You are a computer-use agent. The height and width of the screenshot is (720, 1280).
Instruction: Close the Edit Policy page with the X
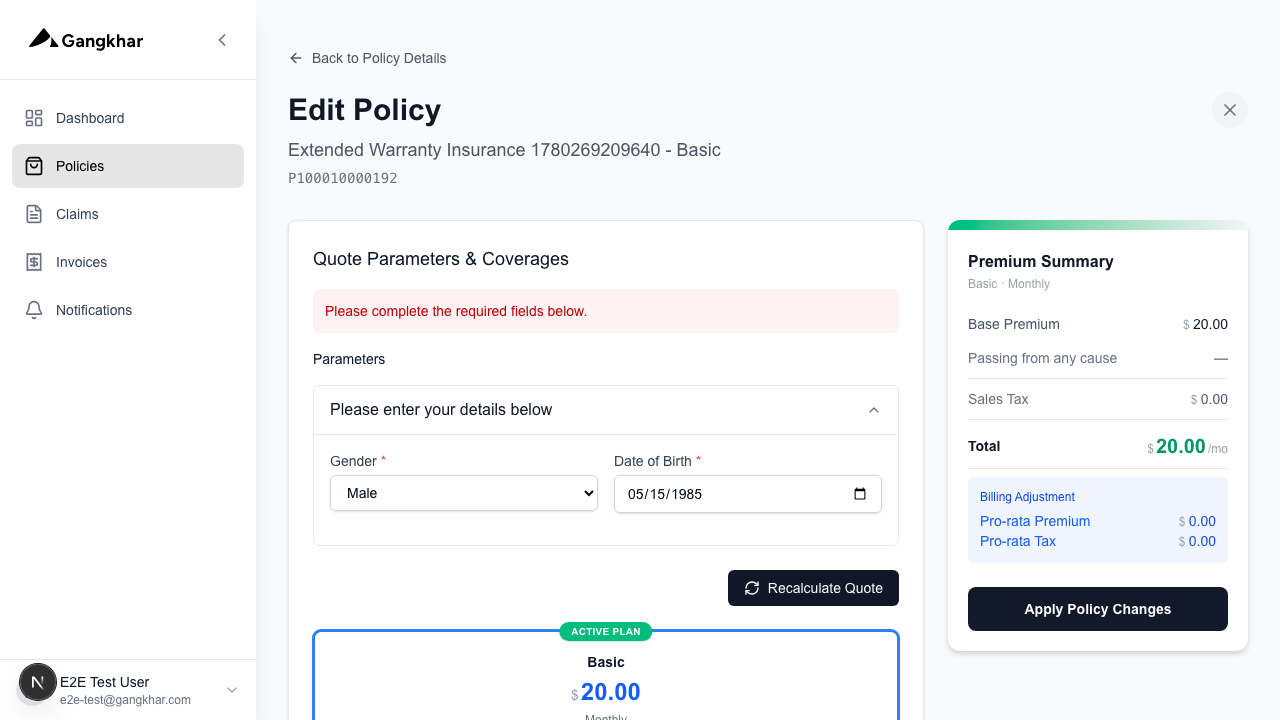coord(1230,110)
